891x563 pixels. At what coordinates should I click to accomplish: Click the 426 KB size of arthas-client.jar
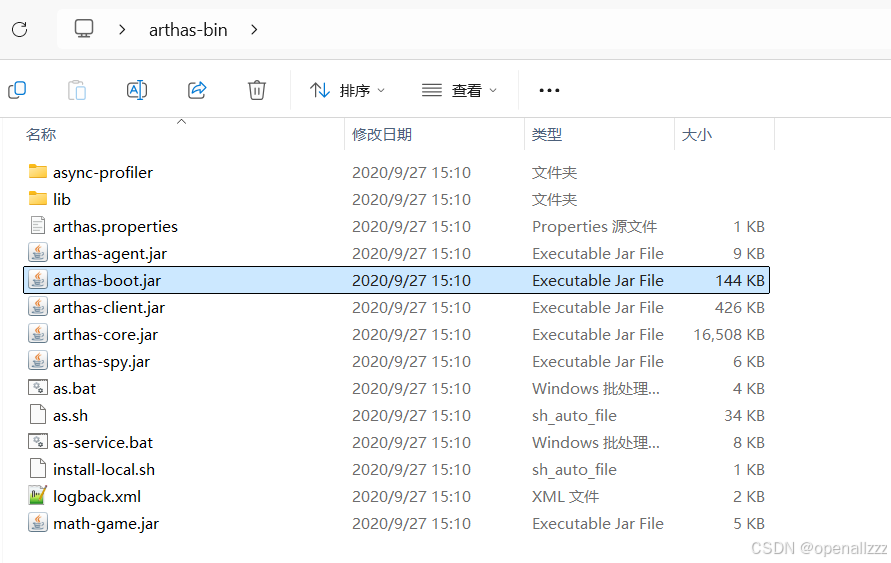740,308
